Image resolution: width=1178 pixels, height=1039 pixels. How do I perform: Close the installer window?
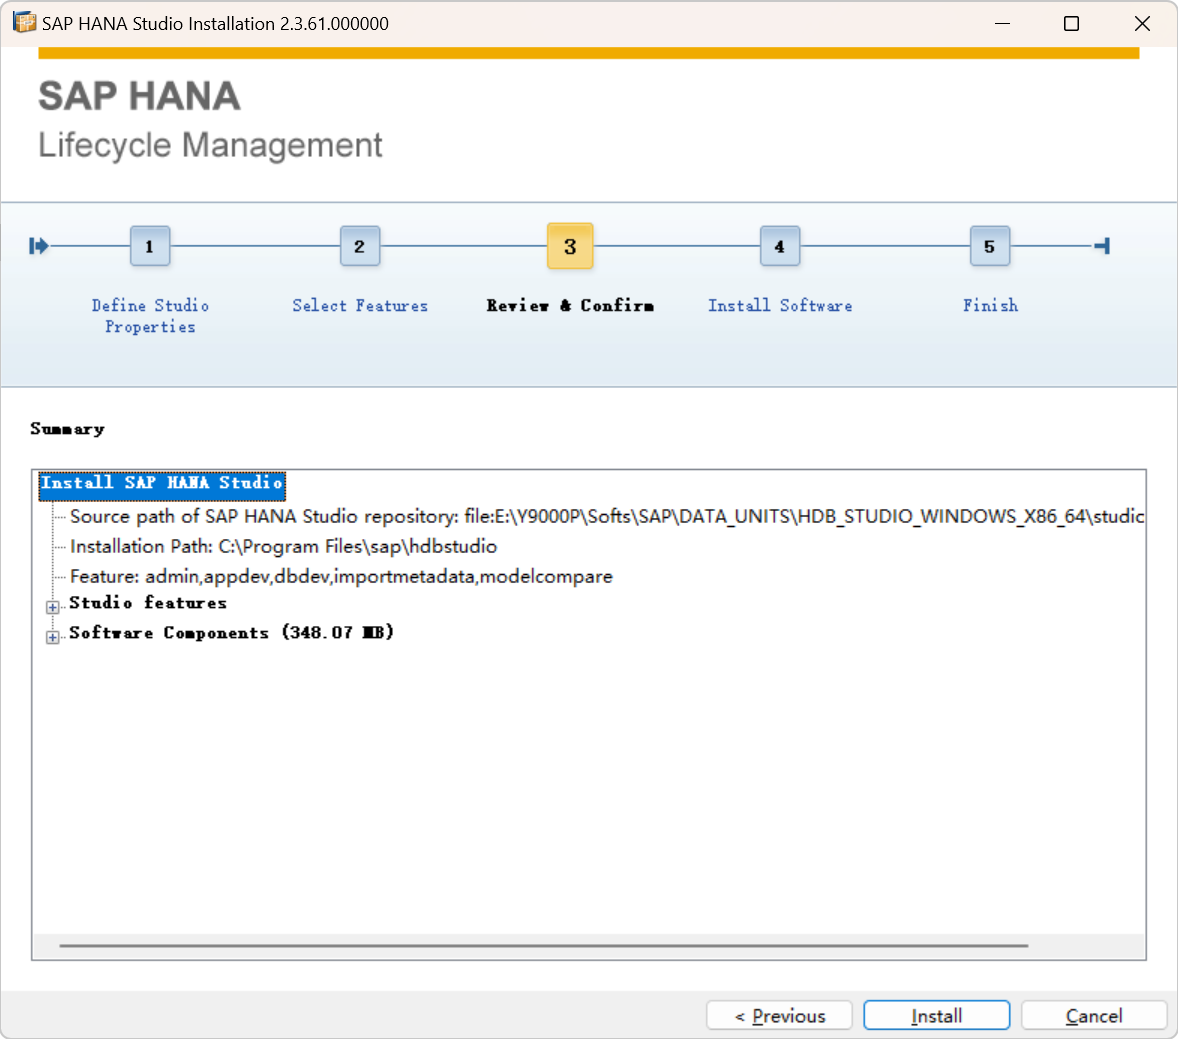1142,23
